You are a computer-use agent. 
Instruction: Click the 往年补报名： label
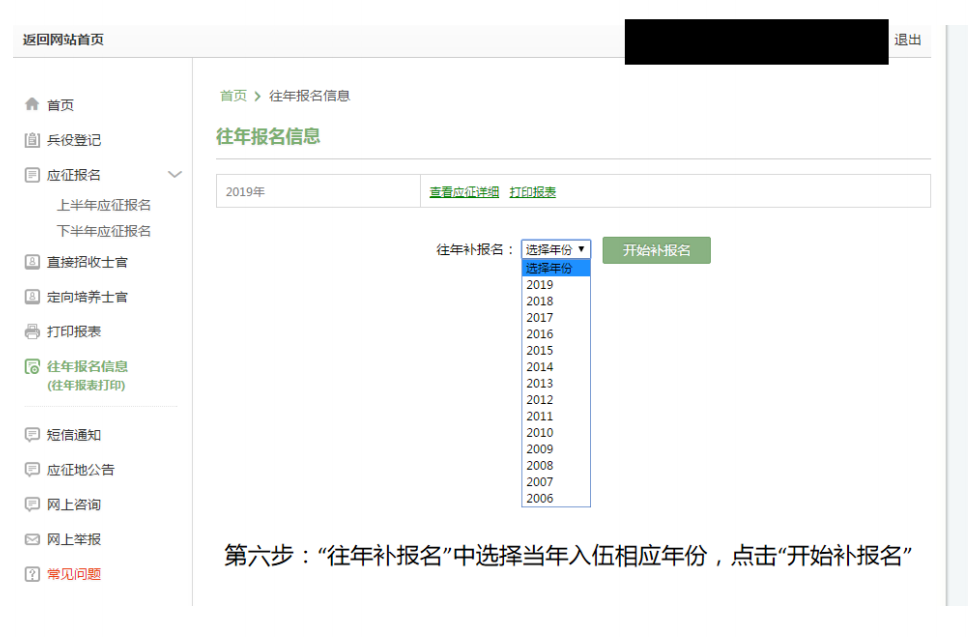(475, 249)
